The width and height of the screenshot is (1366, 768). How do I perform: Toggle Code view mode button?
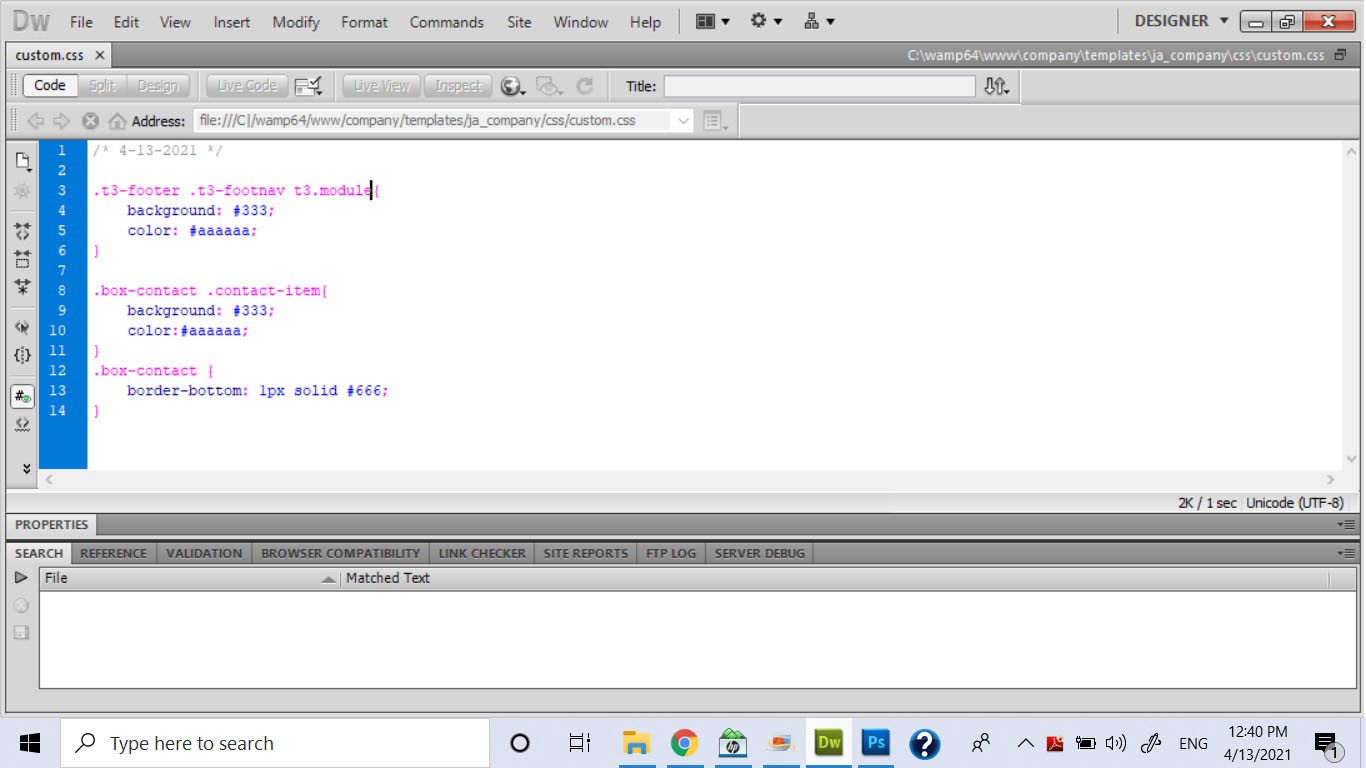(49, 86)
